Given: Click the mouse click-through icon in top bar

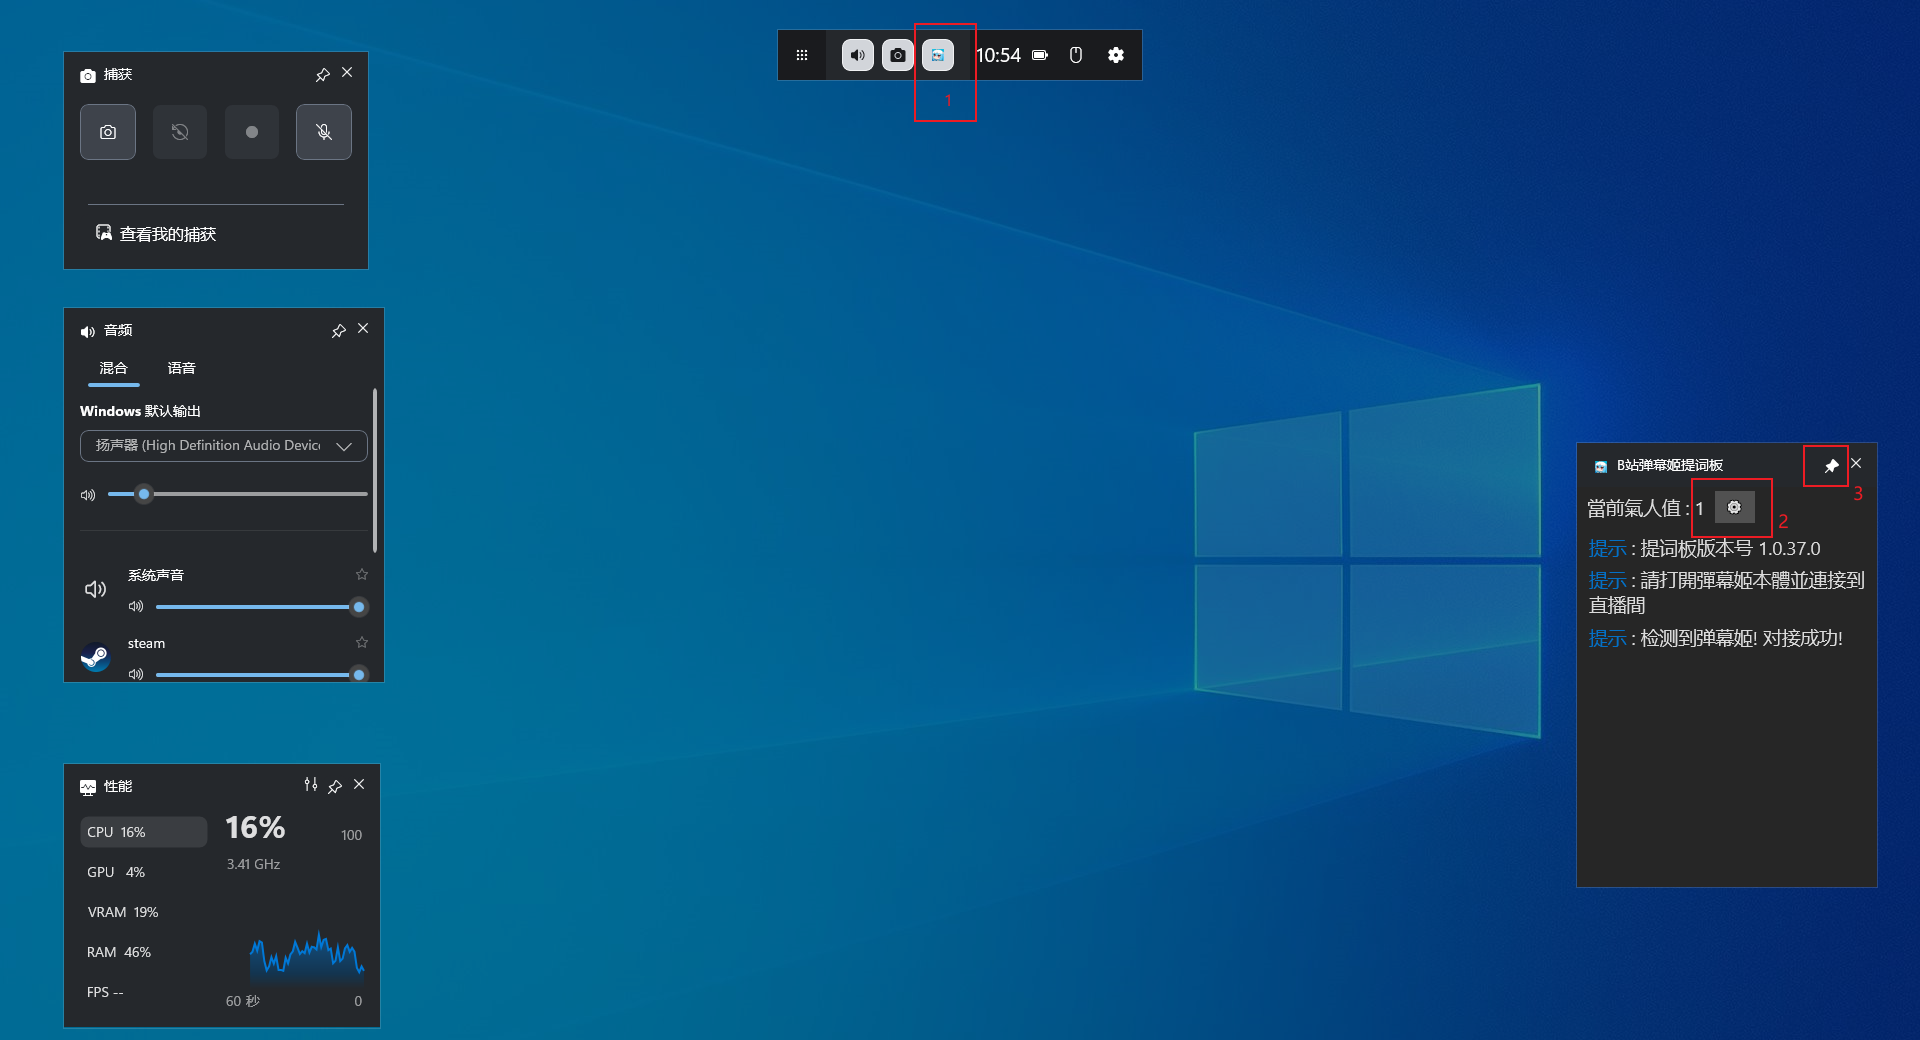Looking at the screenshot, I should click(1076, 55).
